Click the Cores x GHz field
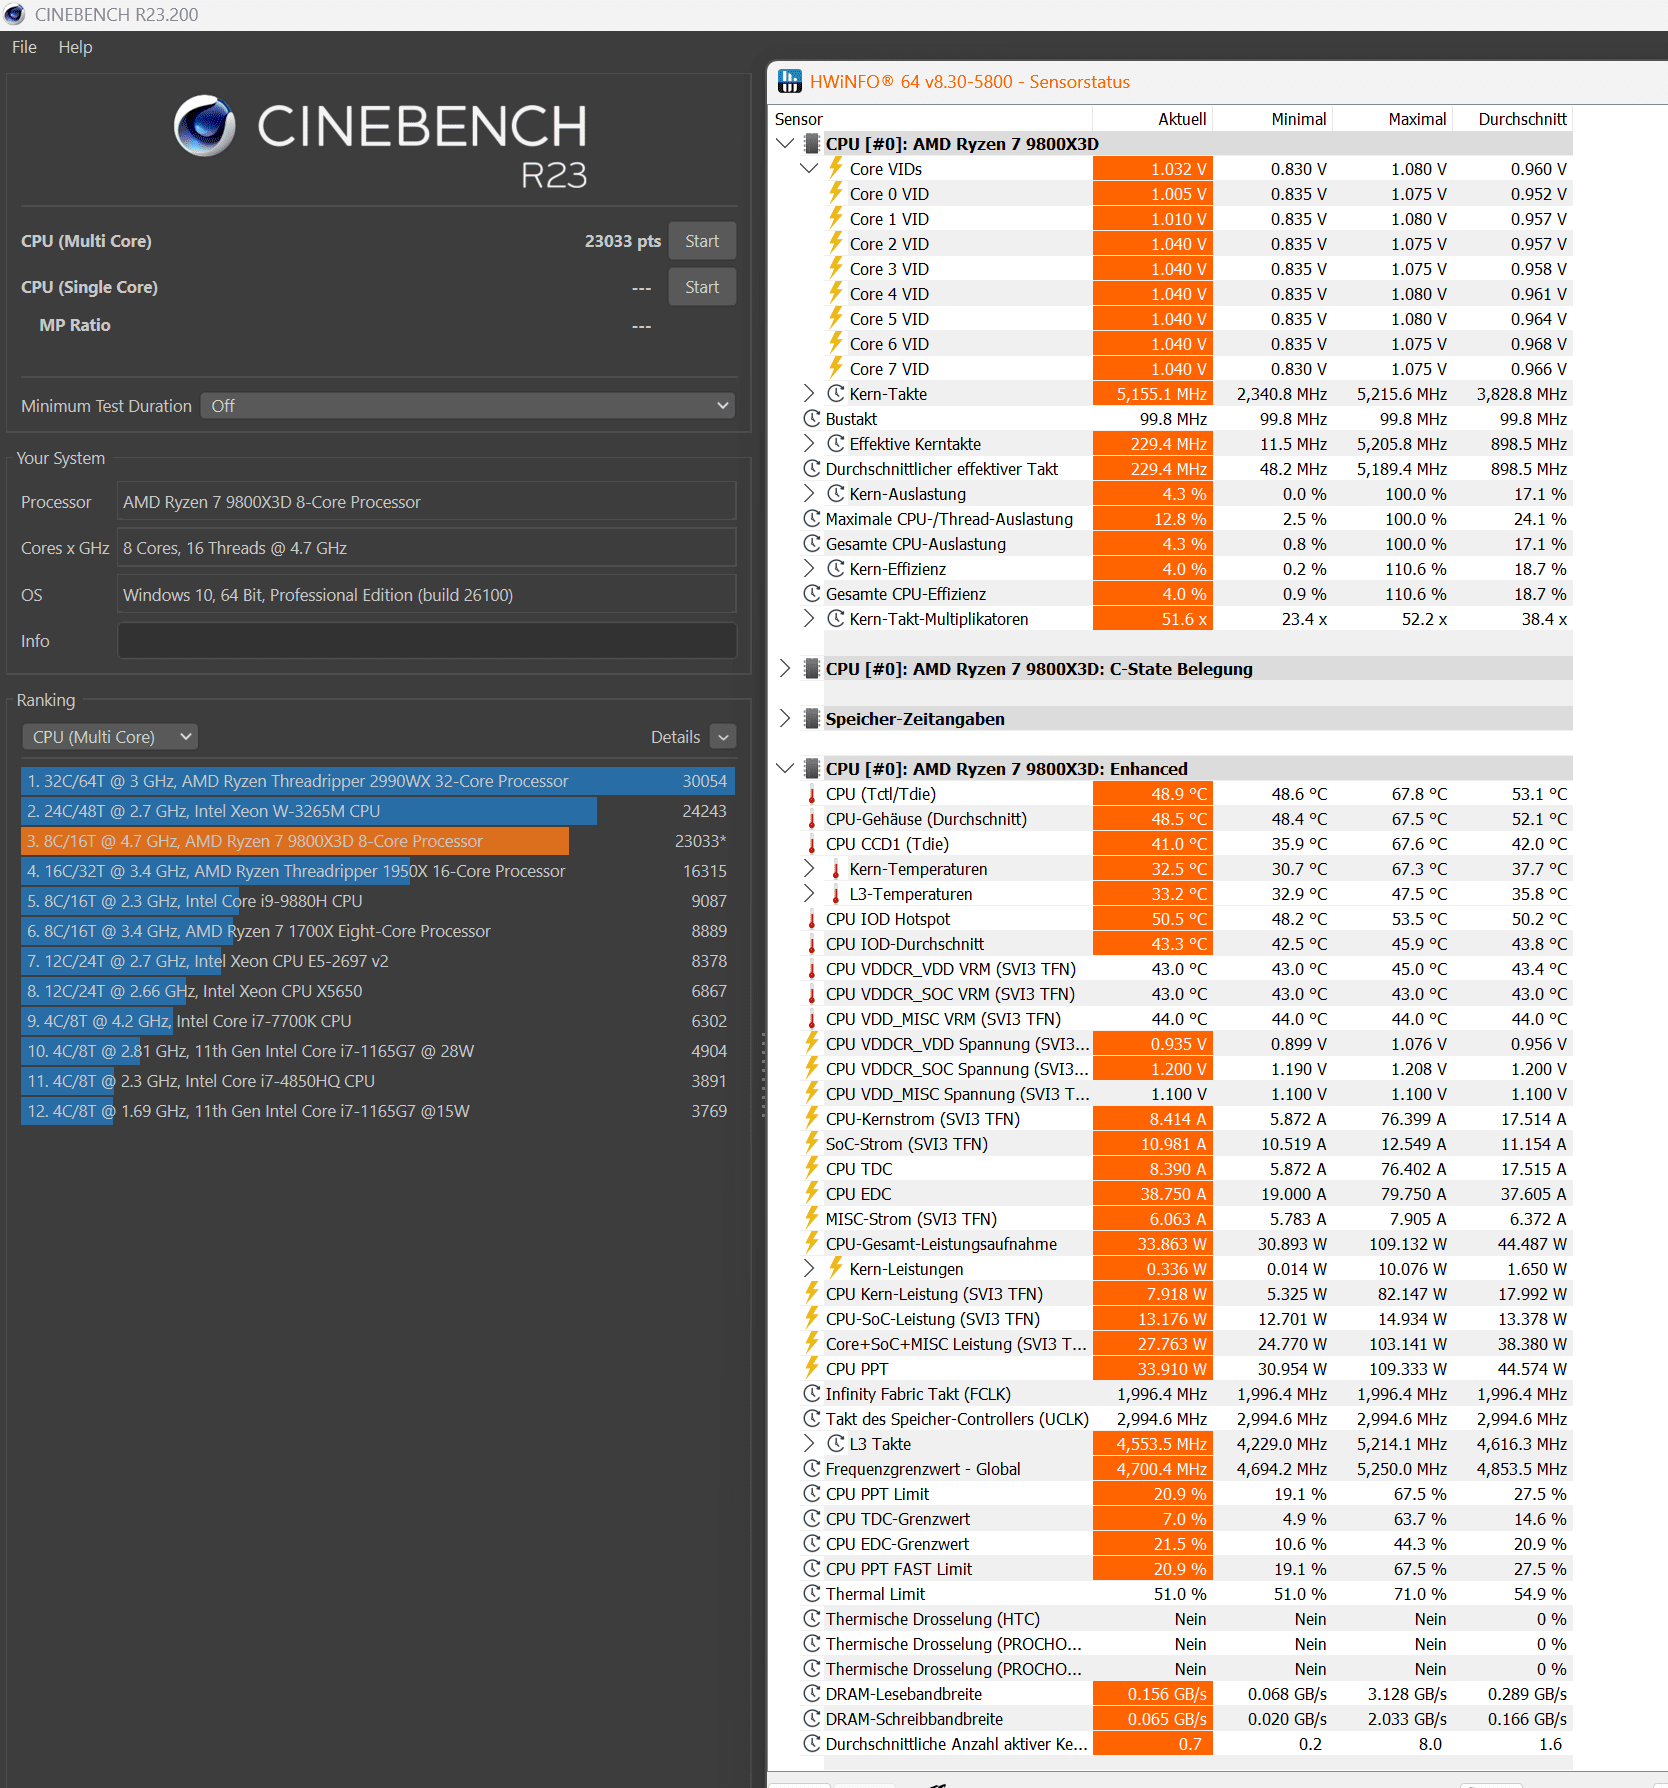 tap(427, 548)
